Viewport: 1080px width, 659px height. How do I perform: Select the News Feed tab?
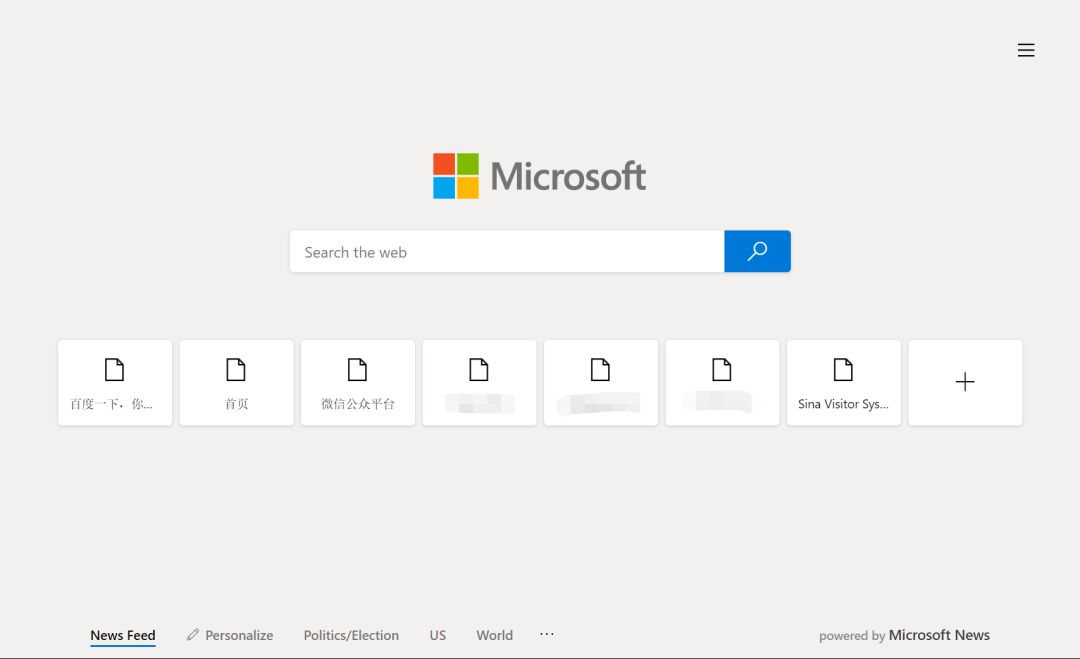(x=123, y=635)
